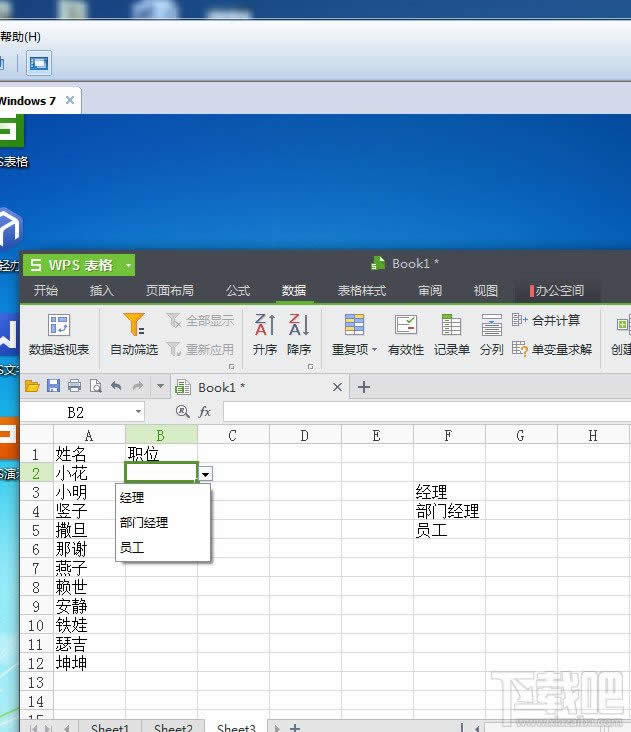The height and width of the screenshot is (732, 631).
Task: Click the fullscreen icon in VM toolbar
Action: coord(39,63)
